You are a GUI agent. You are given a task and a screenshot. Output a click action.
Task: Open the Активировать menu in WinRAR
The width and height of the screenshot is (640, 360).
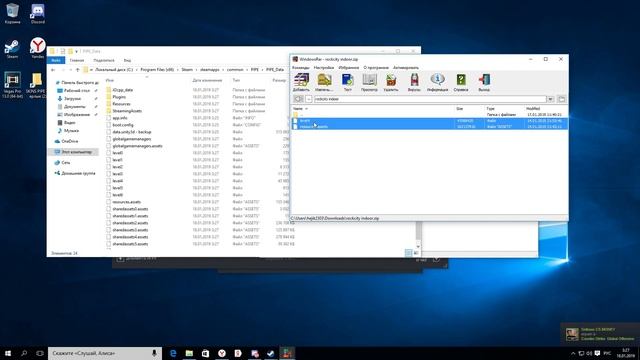[x=406, y=67]
